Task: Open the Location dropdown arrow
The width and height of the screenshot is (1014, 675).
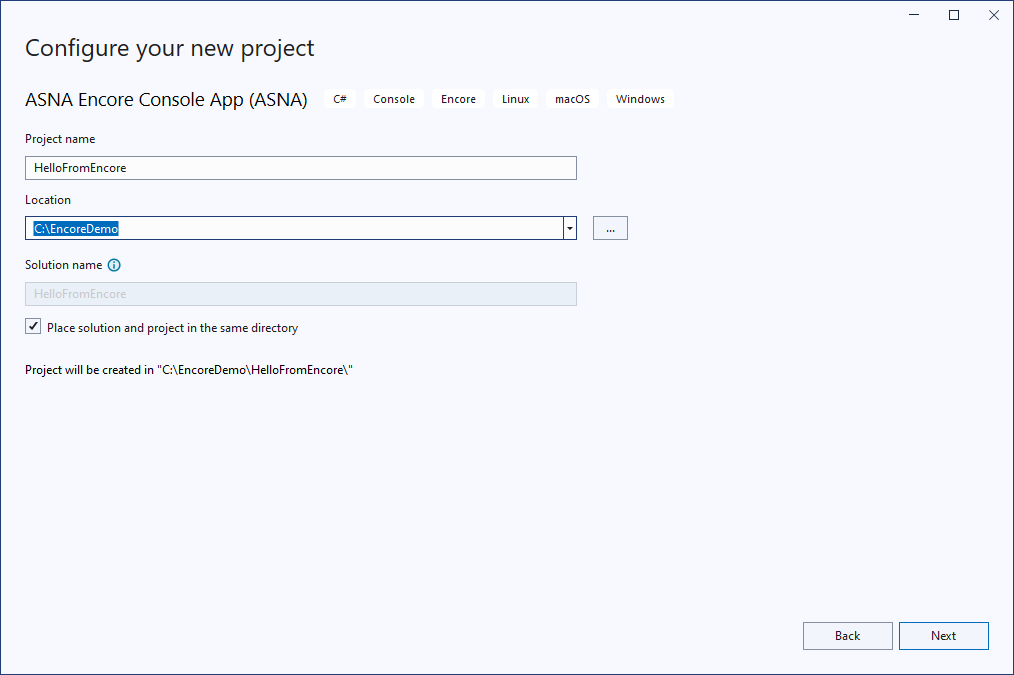Action: point(570,228)
